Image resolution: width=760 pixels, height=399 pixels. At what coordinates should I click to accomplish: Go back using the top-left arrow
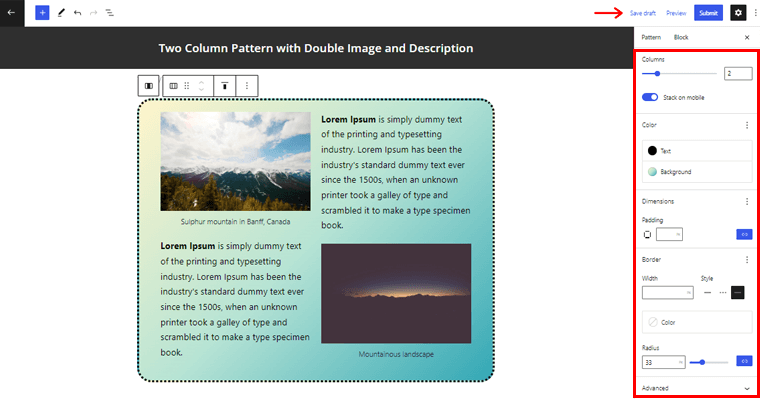(x=12, y=13)
